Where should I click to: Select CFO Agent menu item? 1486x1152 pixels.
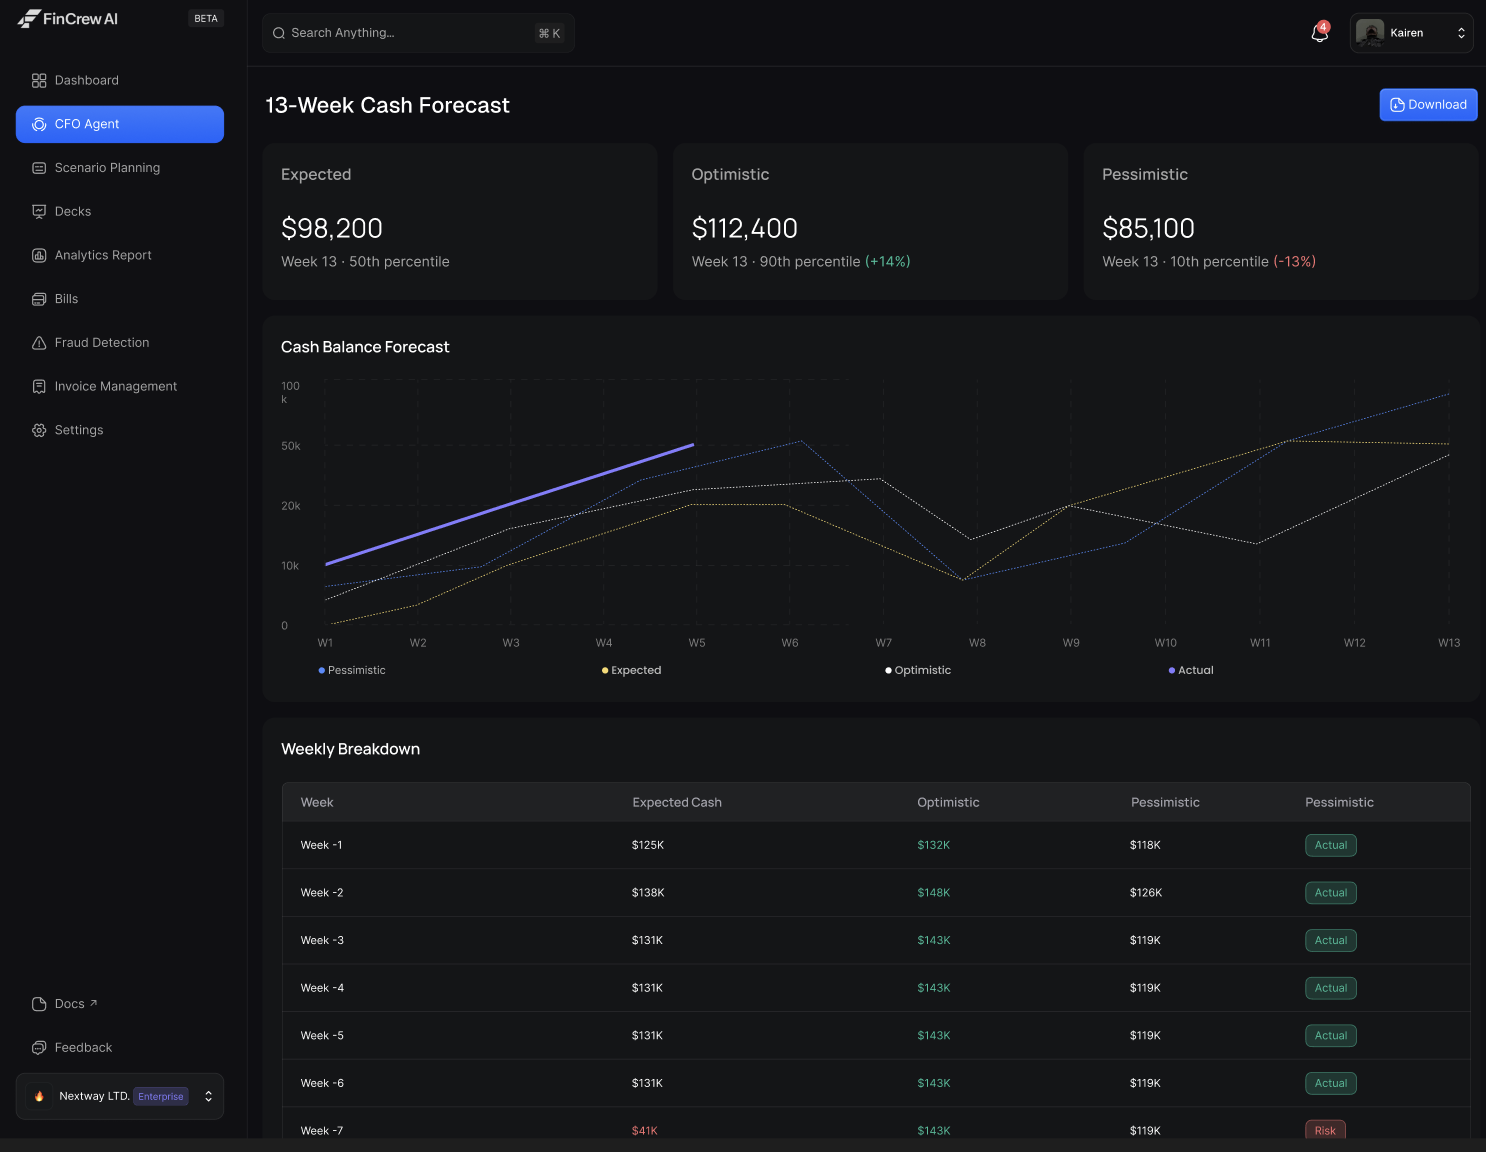pyautogui.click(x=120, y=124)
